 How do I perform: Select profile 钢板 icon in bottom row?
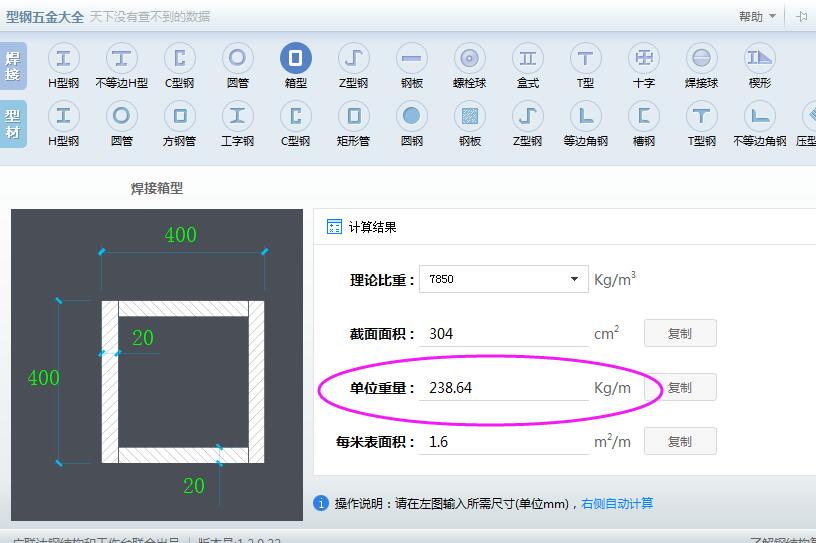coord(469,116)
